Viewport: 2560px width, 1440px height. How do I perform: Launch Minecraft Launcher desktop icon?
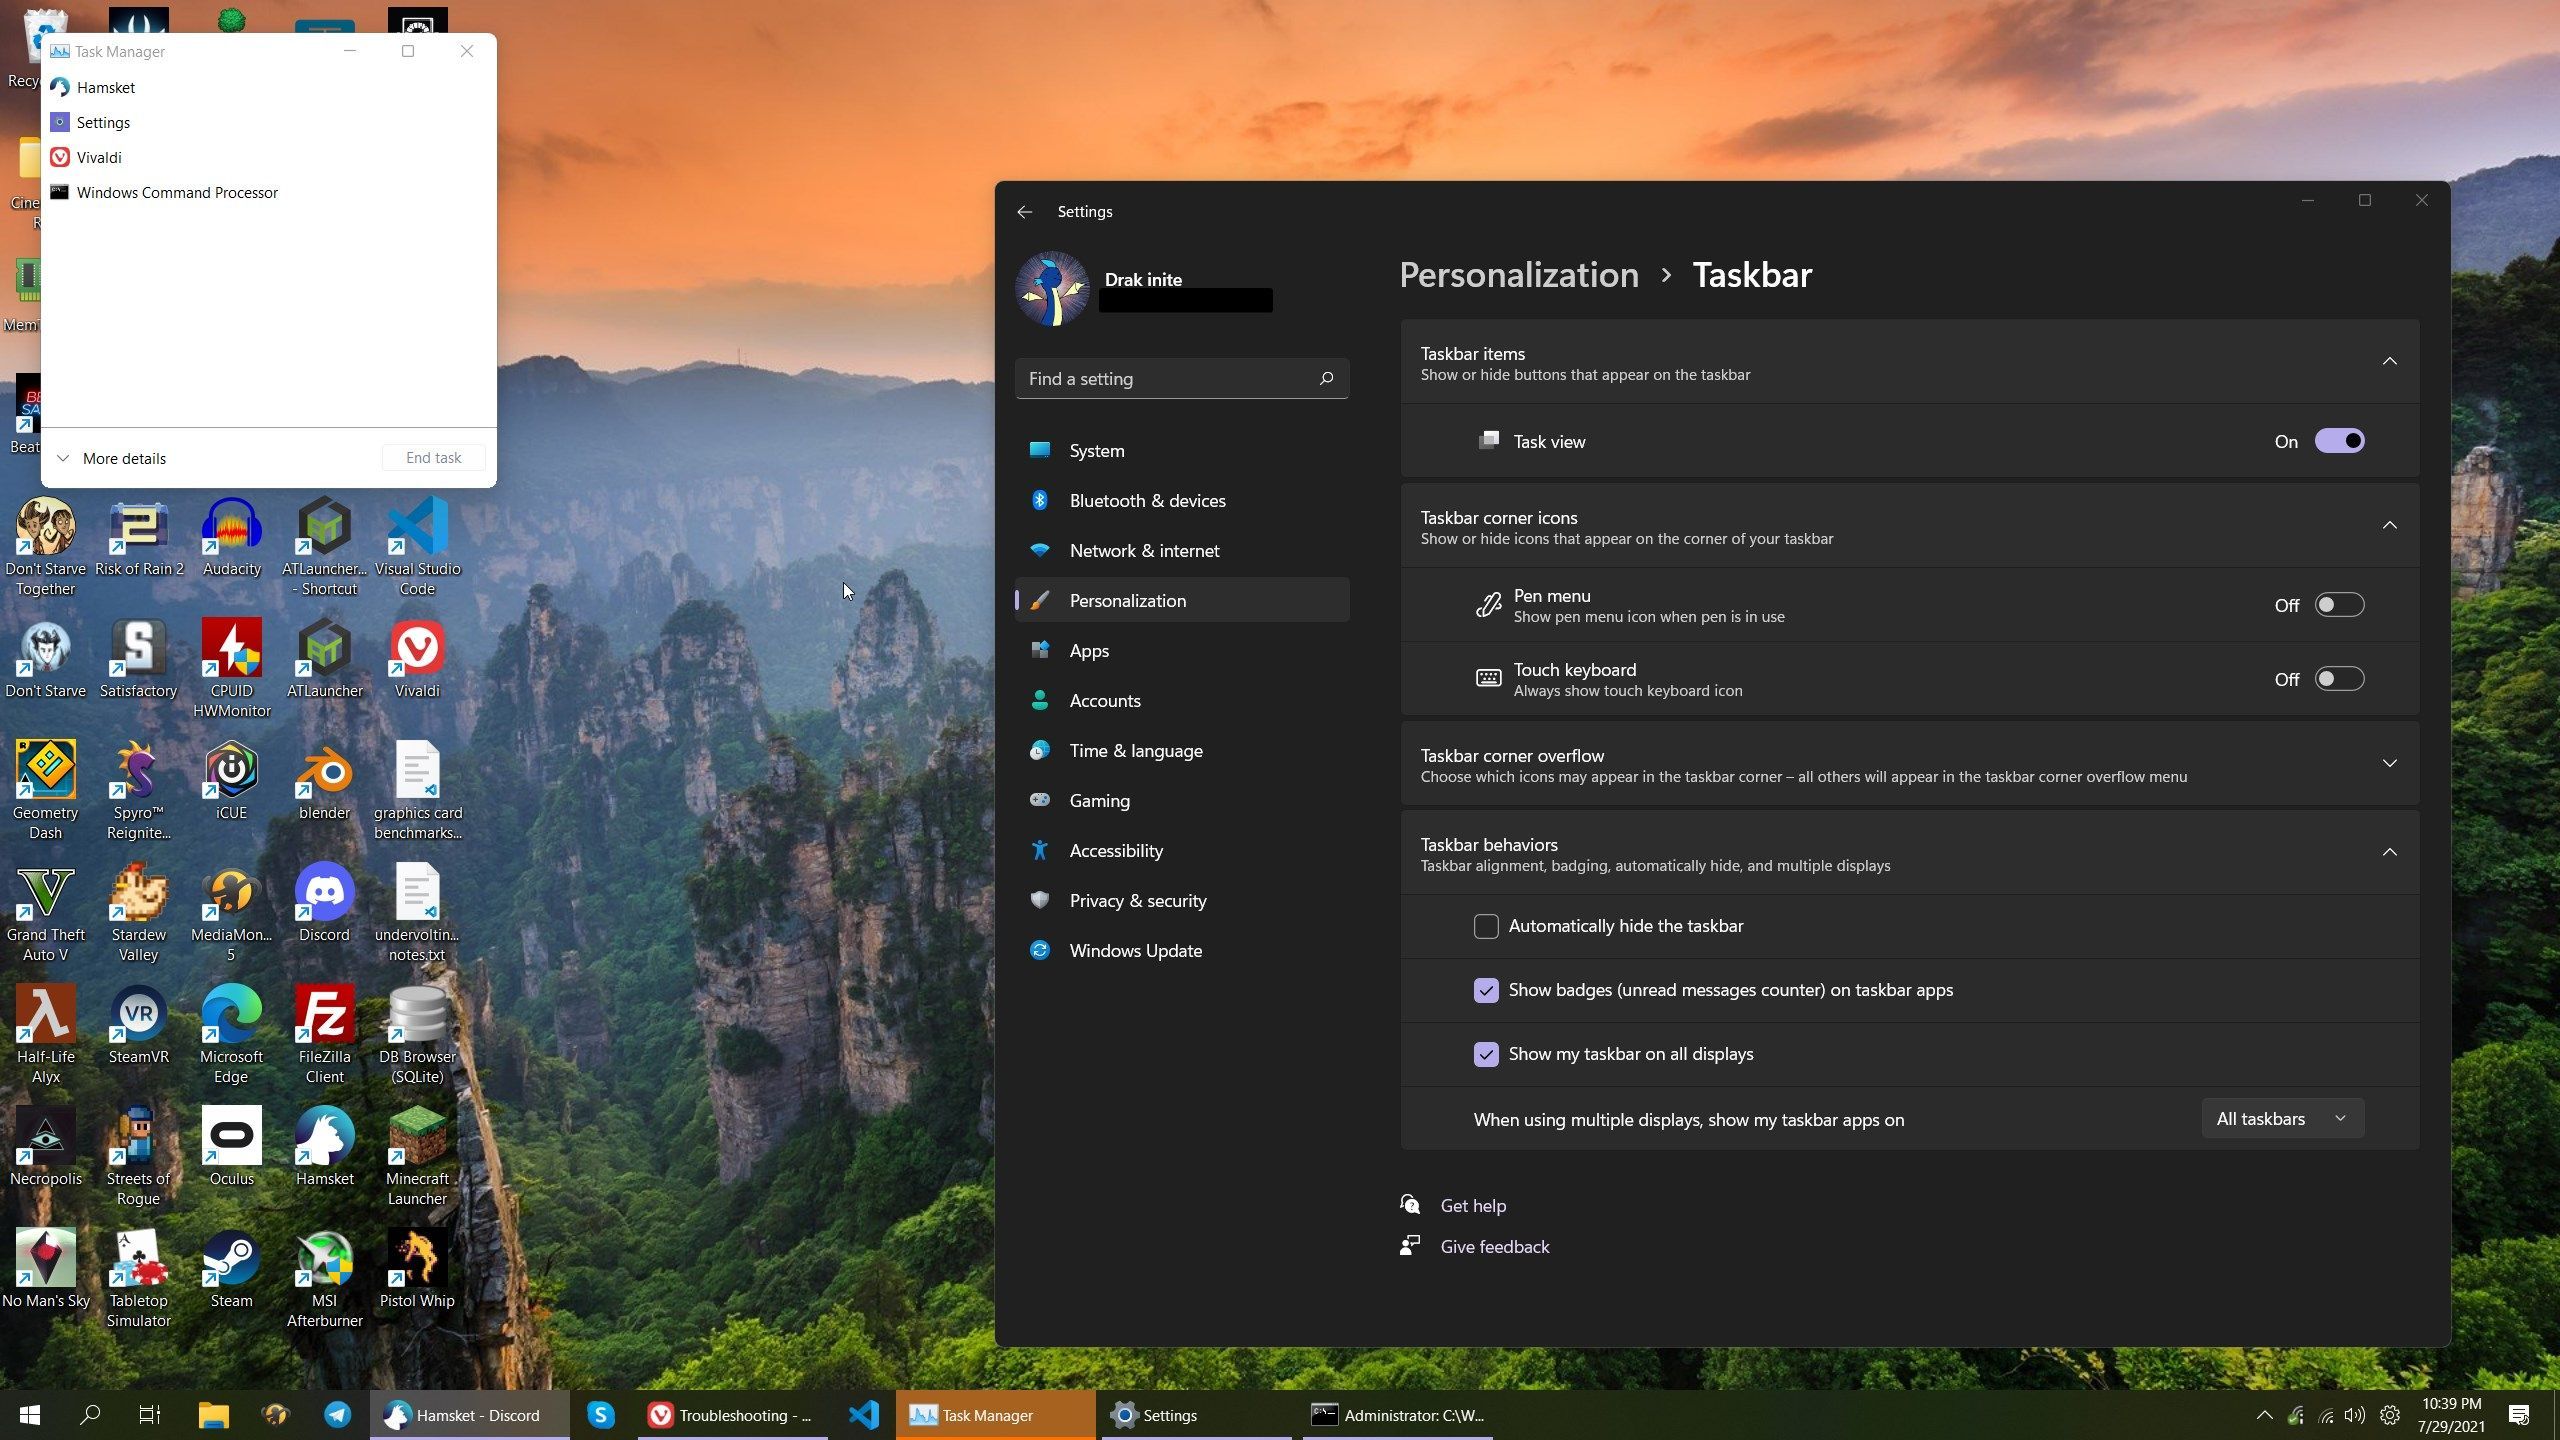pos(417,1156)
